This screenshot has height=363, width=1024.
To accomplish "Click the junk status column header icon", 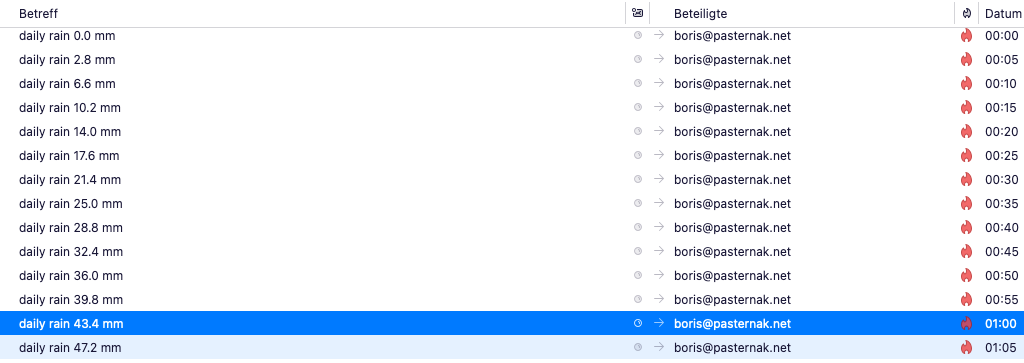I will pyautogui.click(x=966, y=13).
